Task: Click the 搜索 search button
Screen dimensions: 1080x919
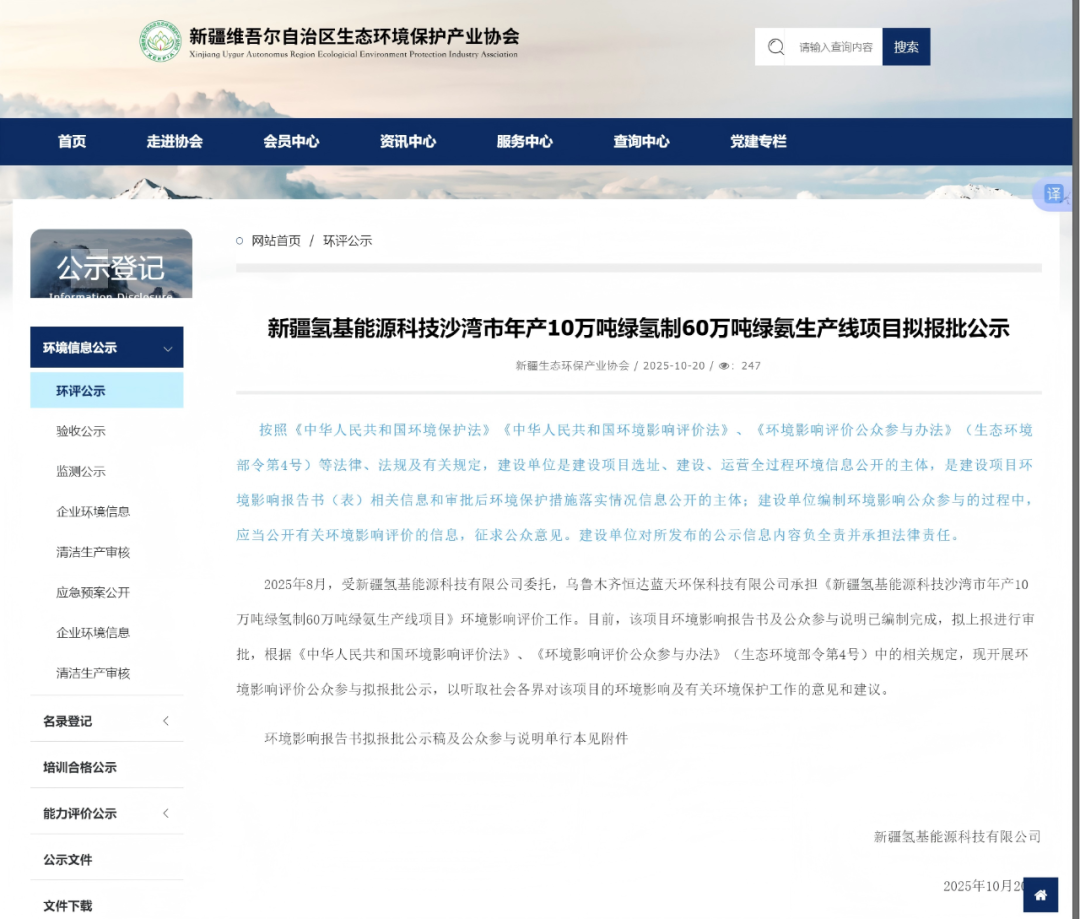Action: (x=905, y=46)
